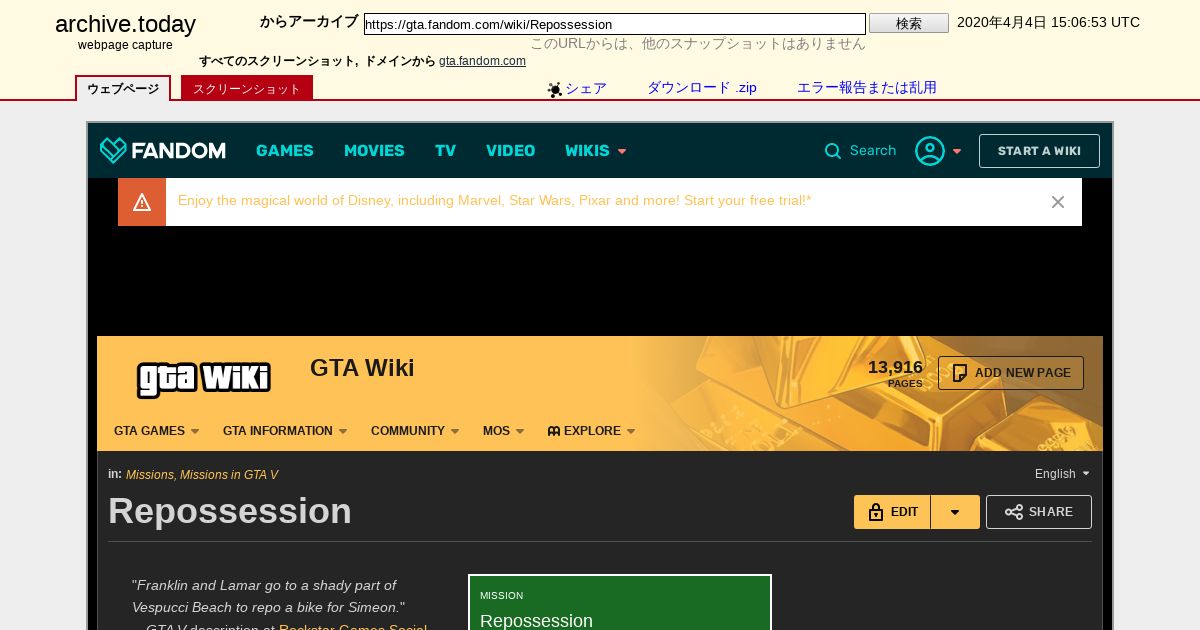Open the user account dropdown arrow

click(957, 152)
